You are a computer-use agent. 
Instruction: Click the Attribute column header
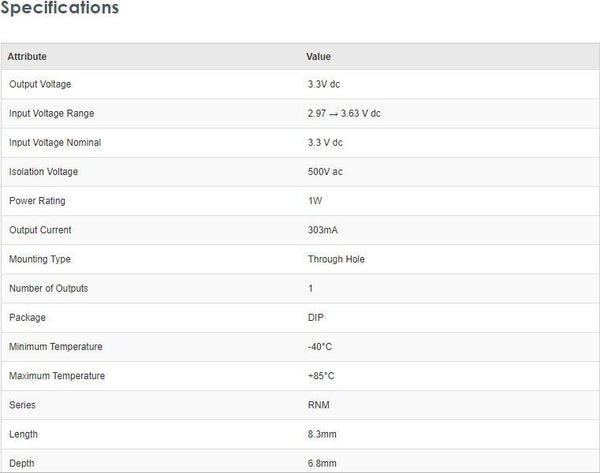point(27,57)
